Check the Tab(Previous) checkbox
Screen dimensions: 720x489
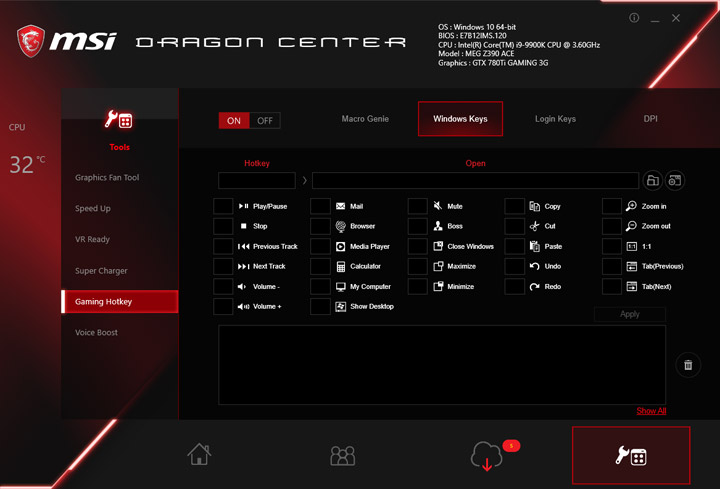[612, 266]
